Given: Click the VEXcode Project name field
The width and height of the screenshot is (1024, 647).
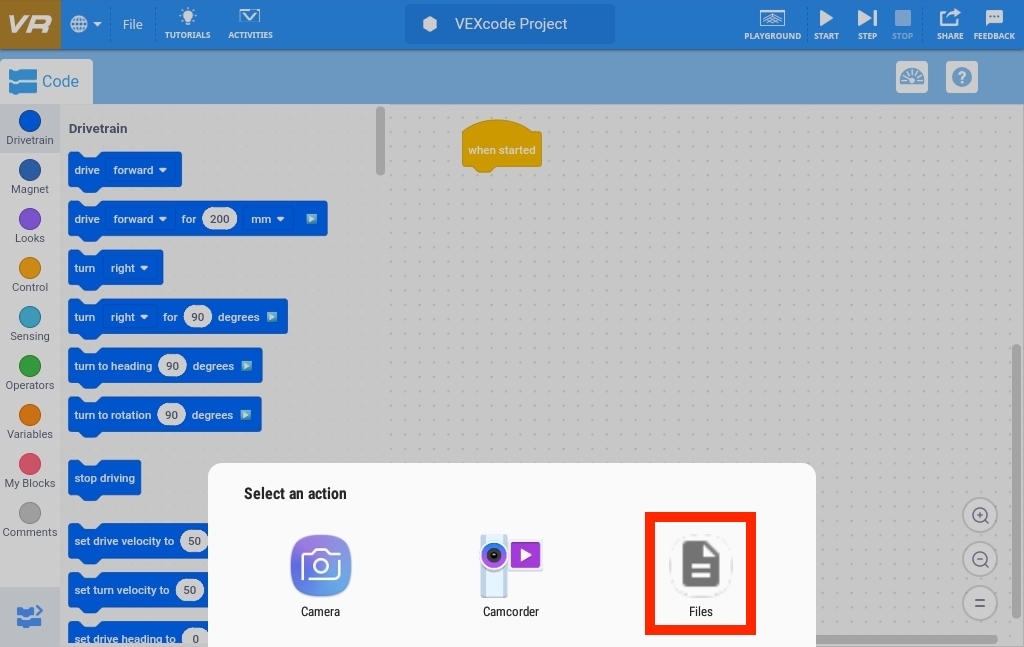Looking at the screenshot, I should (511, 24).
